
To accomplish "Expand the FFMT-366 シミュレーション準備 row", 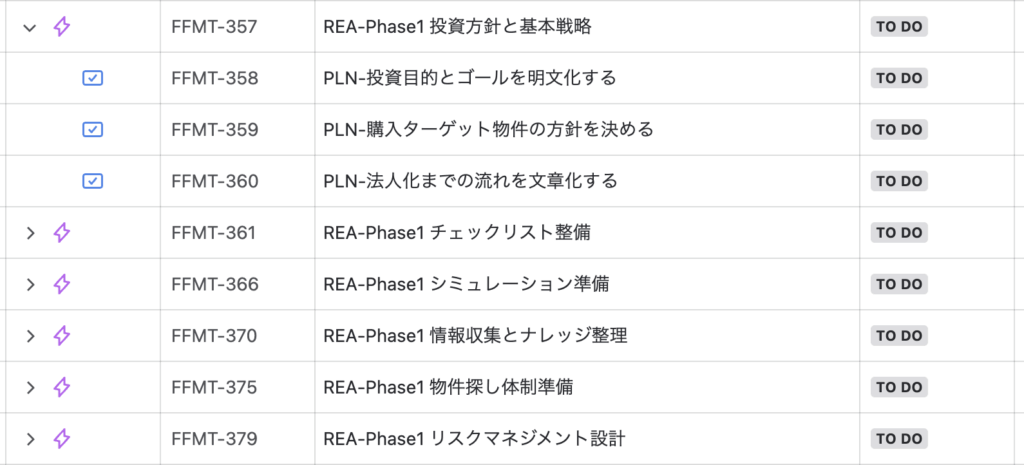I will point(29,284).
